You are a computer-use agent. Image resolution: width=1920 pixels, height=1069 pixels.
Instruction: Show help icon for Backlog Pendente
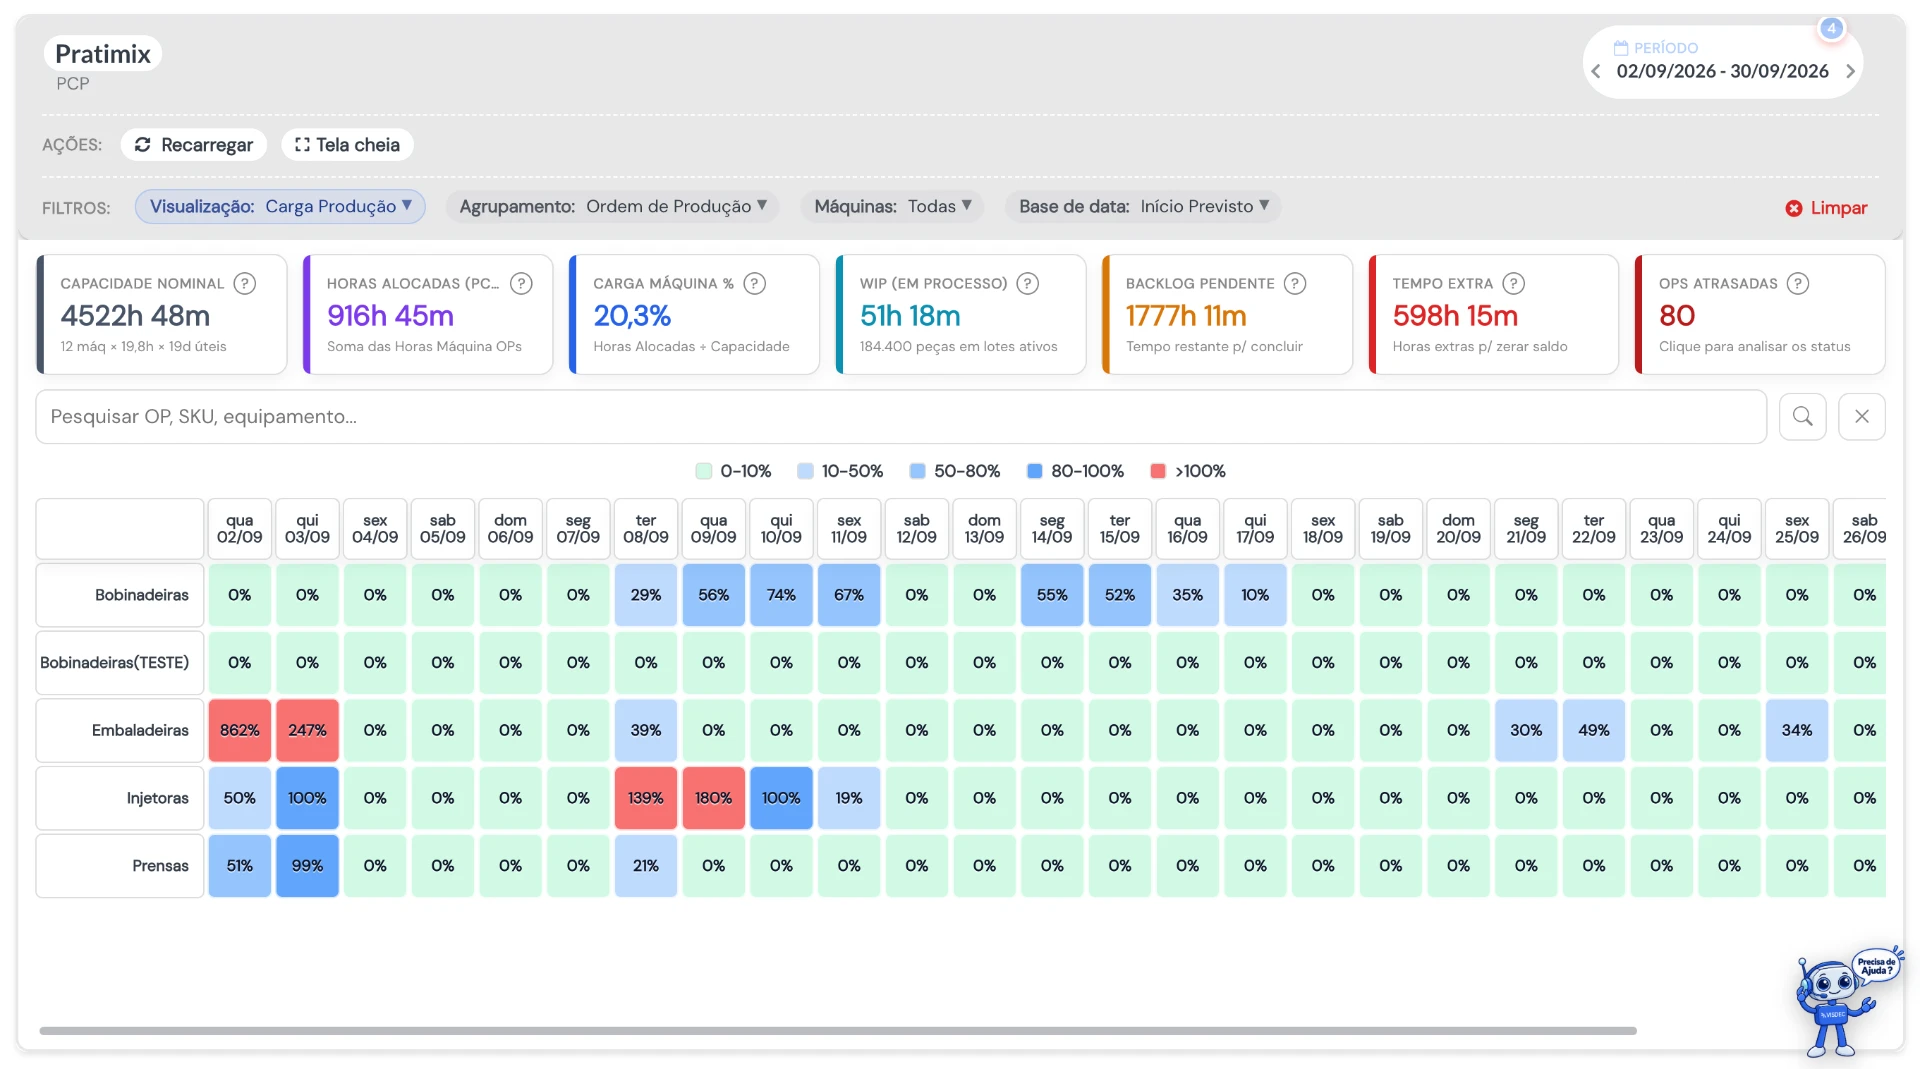[1295, 284]
